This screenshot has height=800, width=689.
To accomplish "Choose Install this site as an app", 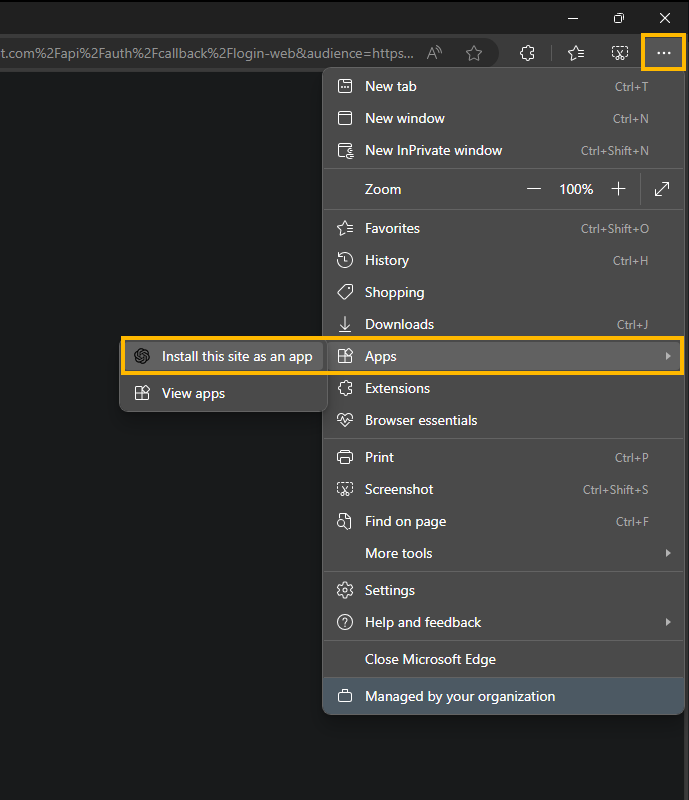I will pos(224,356).
